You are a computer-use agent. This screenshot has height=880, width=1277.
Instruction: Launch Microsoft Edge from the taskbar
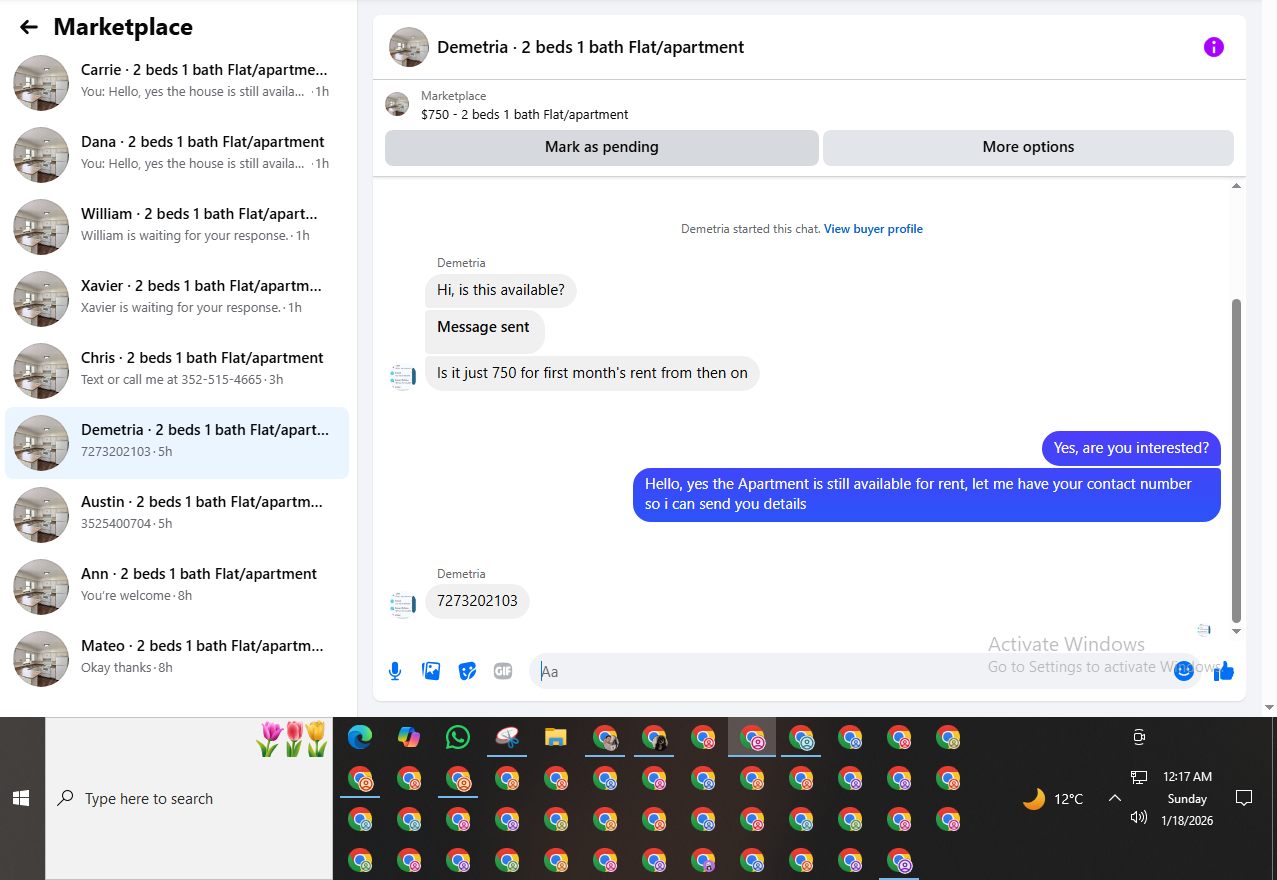(360, 738)
